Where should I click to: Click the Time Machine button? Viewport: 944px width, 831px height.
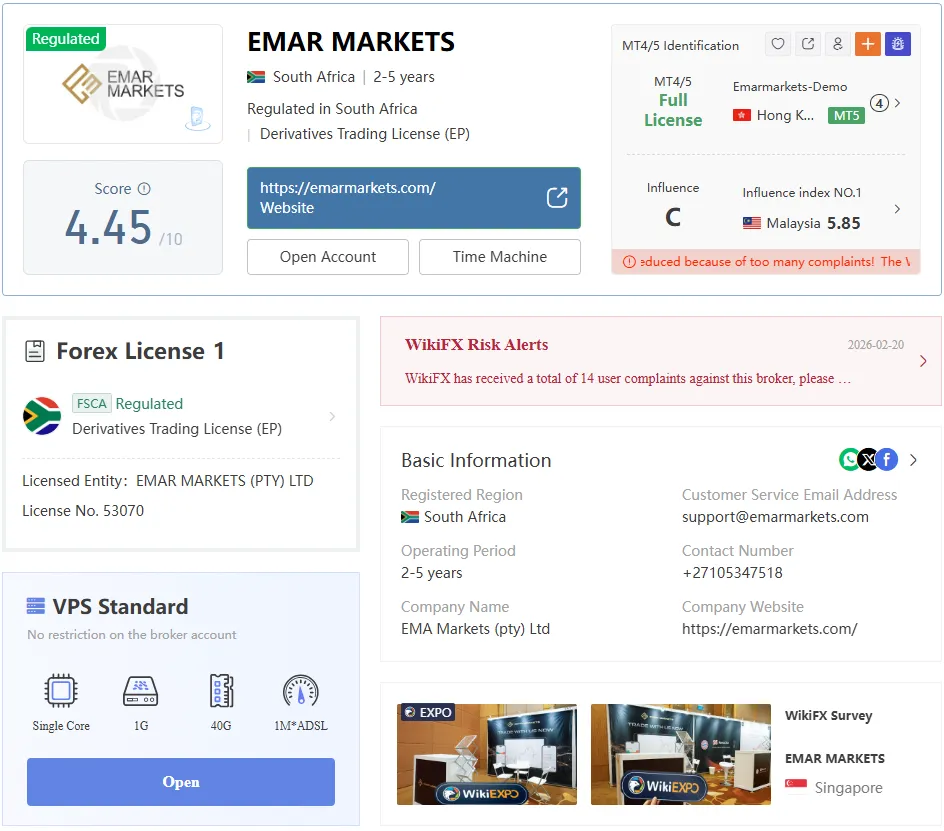[x=500, y=257]
